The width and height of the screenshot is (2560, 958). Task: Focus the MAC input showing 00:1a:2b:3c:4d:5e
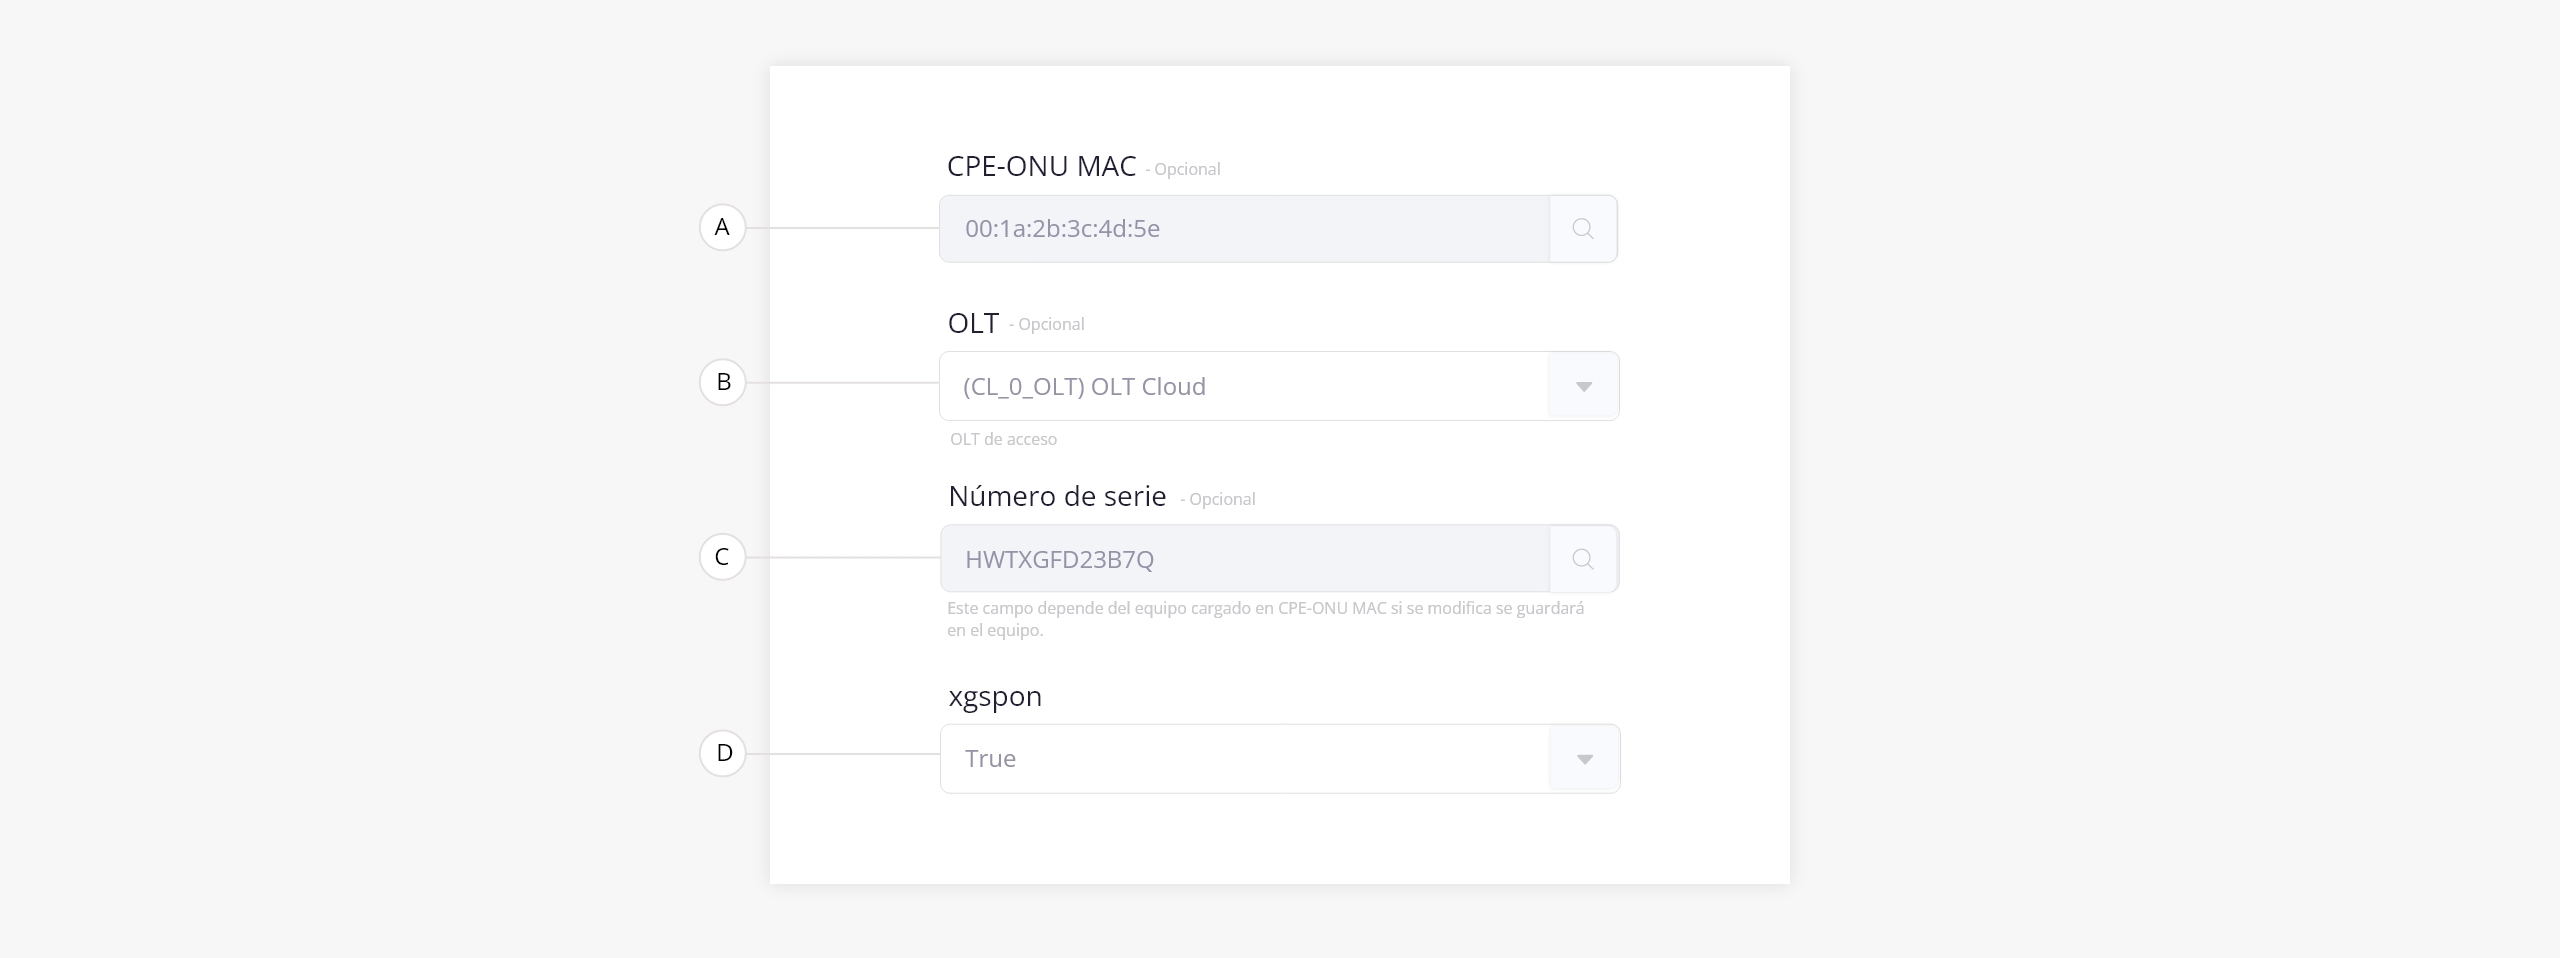1245,229
